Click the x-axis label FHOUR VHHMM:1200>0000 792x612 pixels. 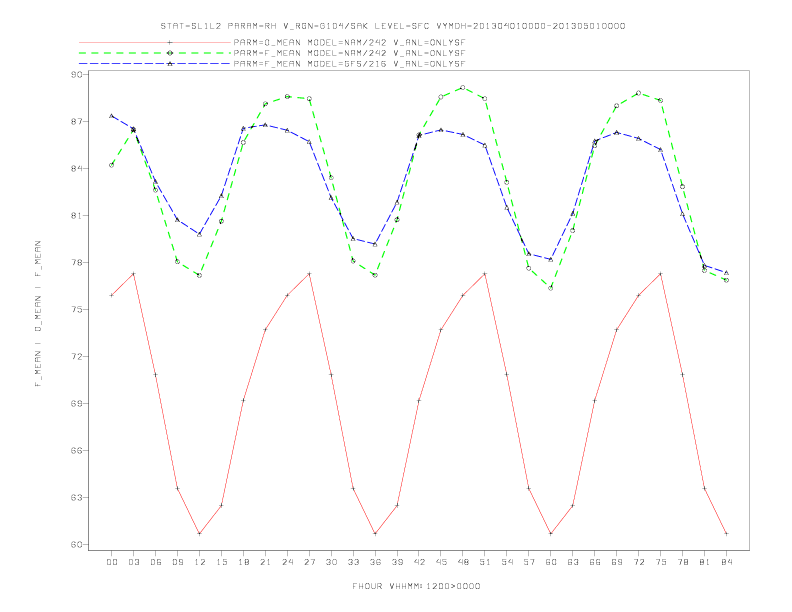pyautogui.click(x=416, y=586)
